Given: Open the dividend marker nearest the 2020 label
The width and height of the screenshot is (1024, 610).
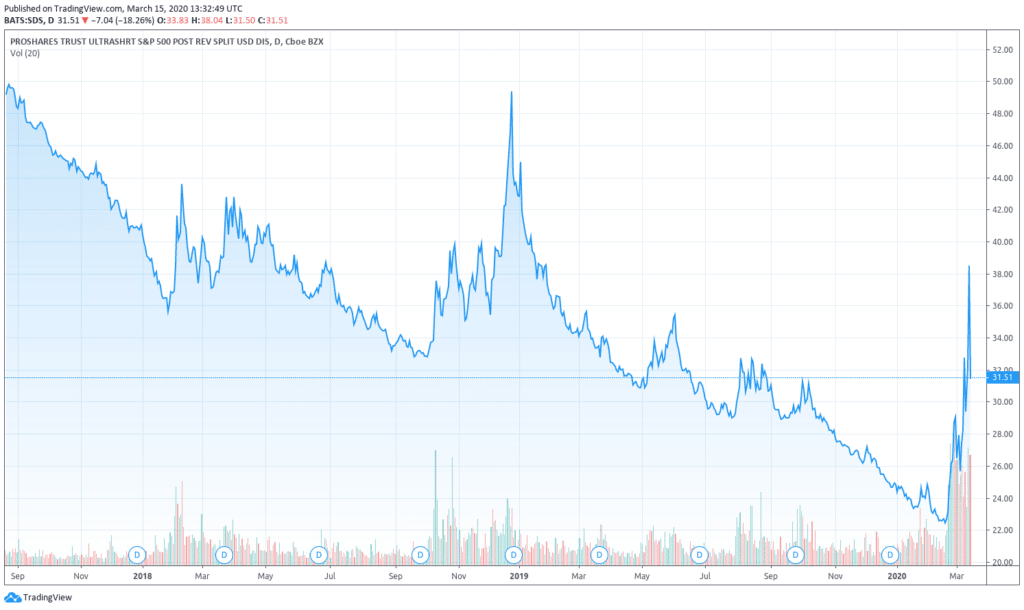Looking at the screenshot, I should click(890, 555).
